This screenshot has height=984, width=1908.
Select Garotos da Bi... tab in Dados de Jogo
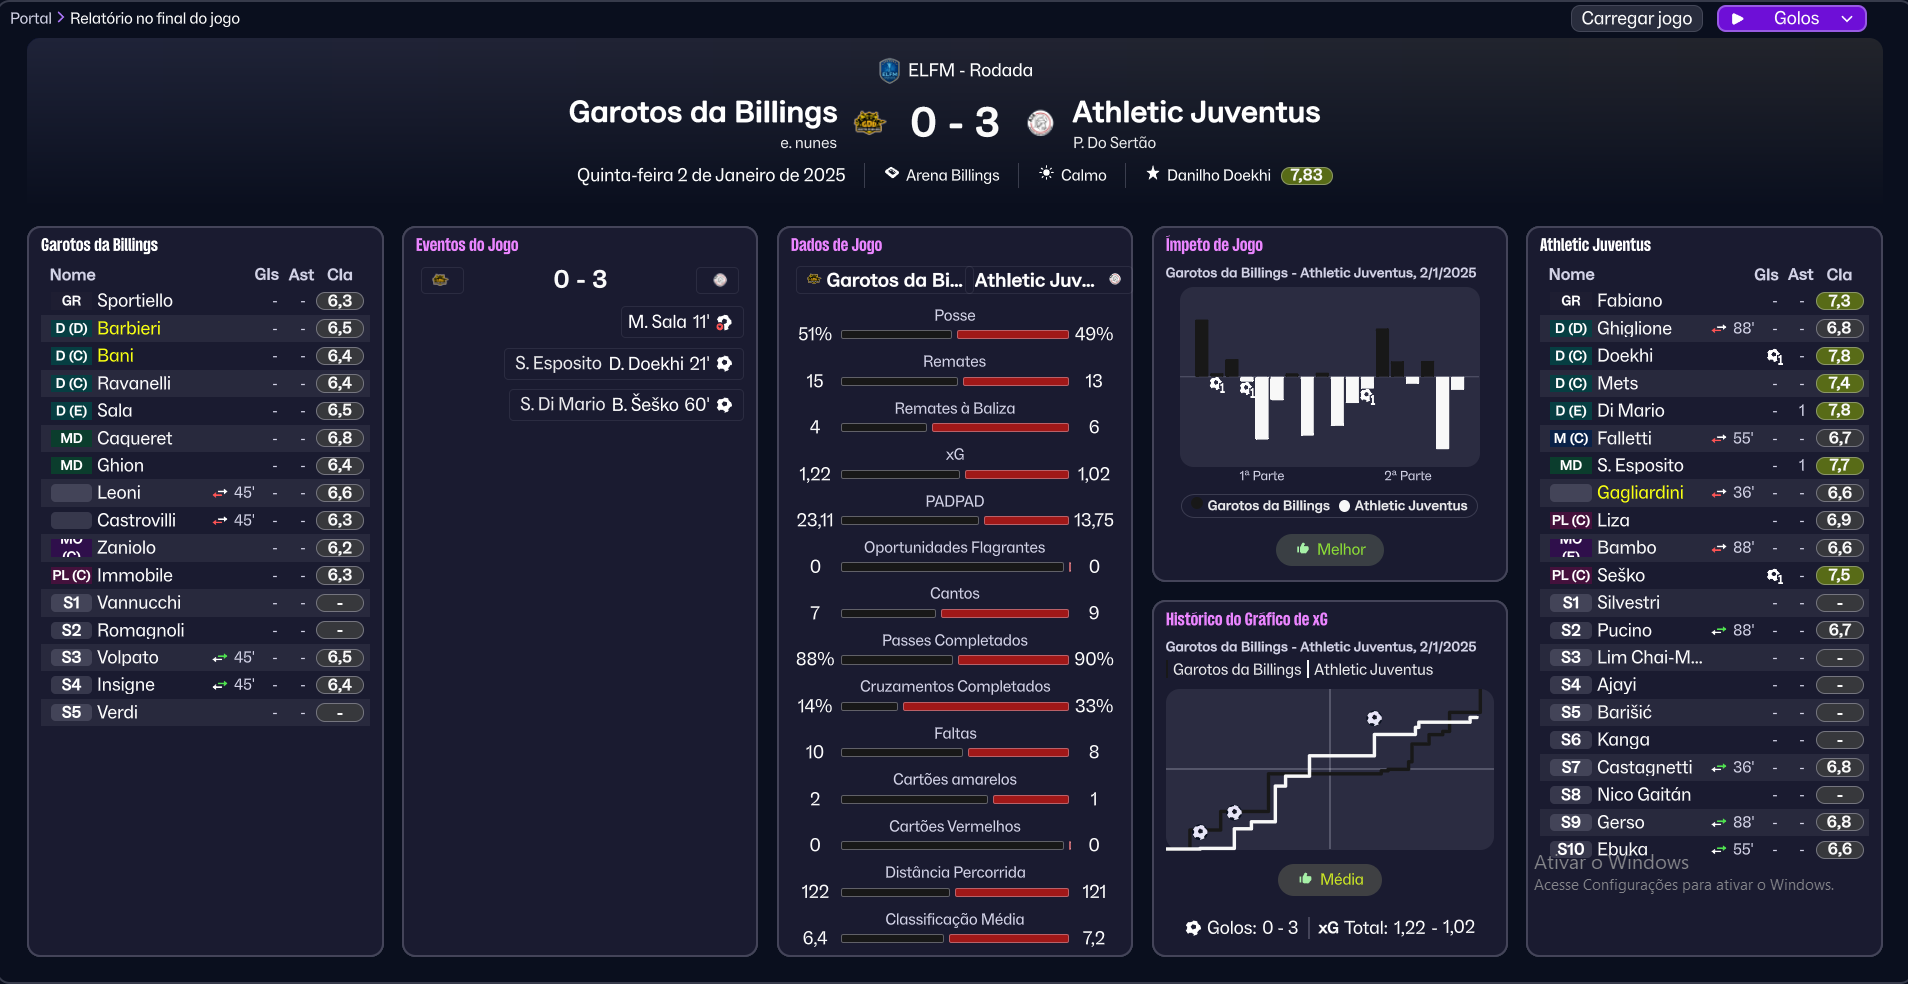click(x=884, y=281)
